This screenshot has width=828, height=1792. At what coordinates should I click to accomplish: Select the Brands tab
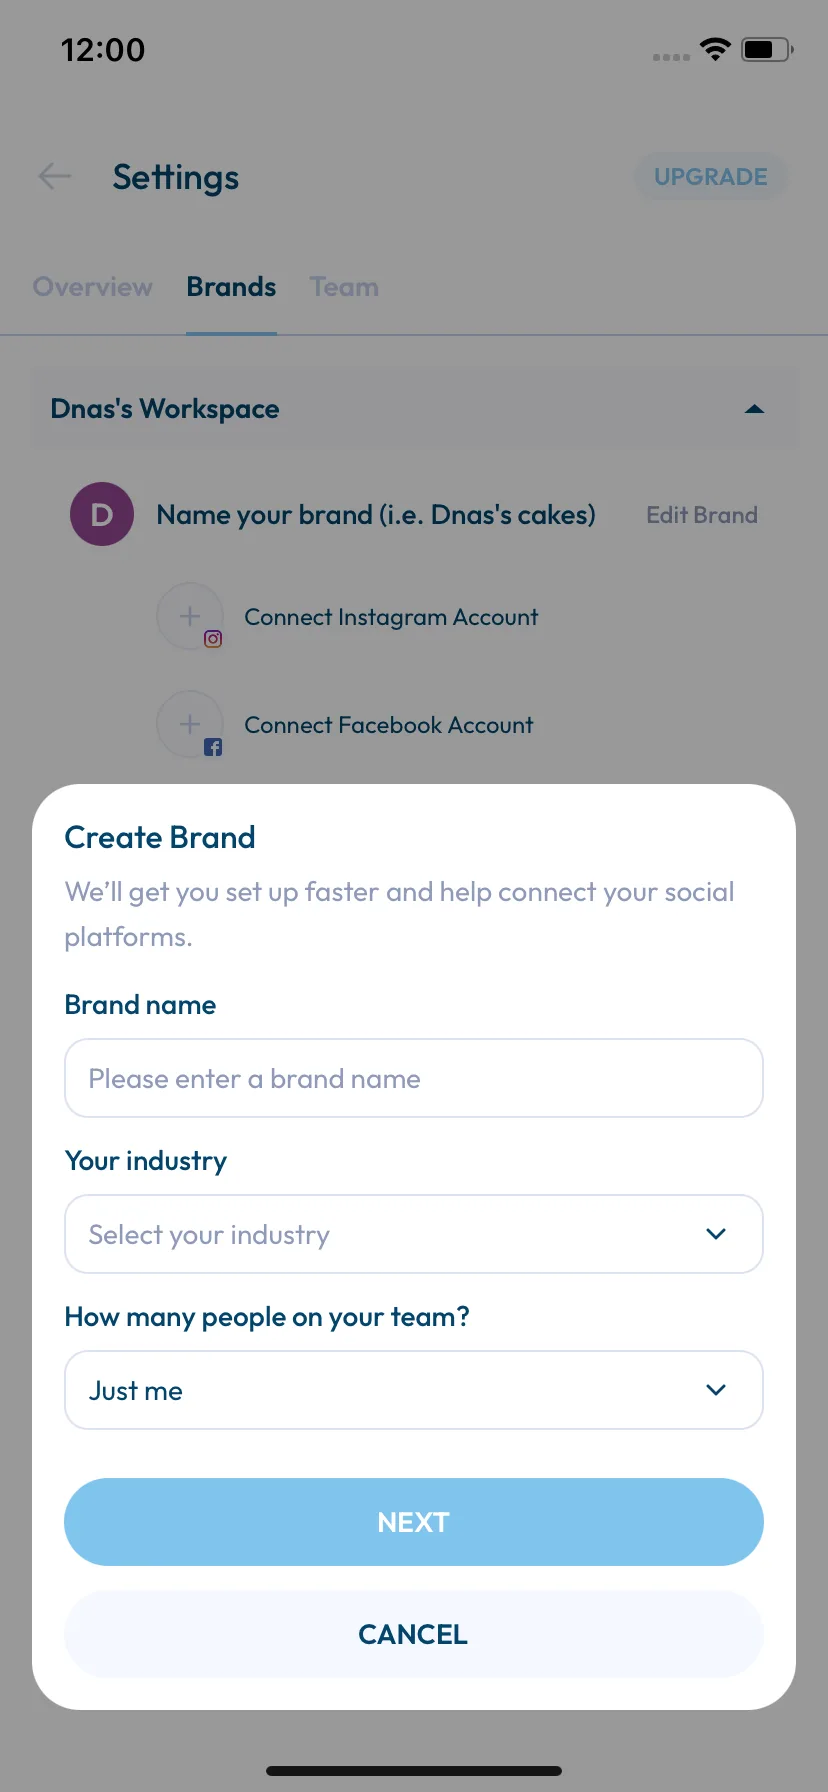tap(231, 287)
